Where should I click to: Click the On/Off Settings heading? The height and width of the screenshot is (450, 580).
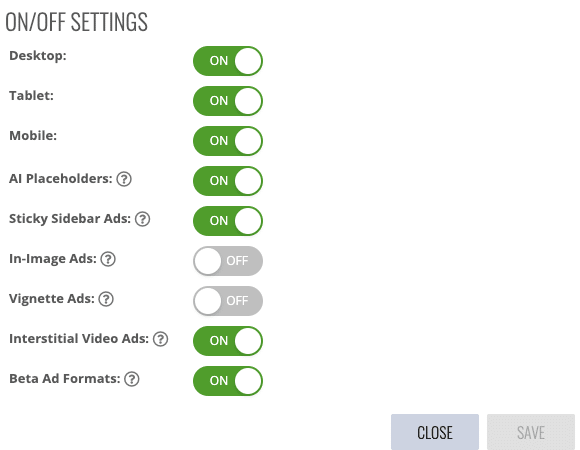coord(77,22)
